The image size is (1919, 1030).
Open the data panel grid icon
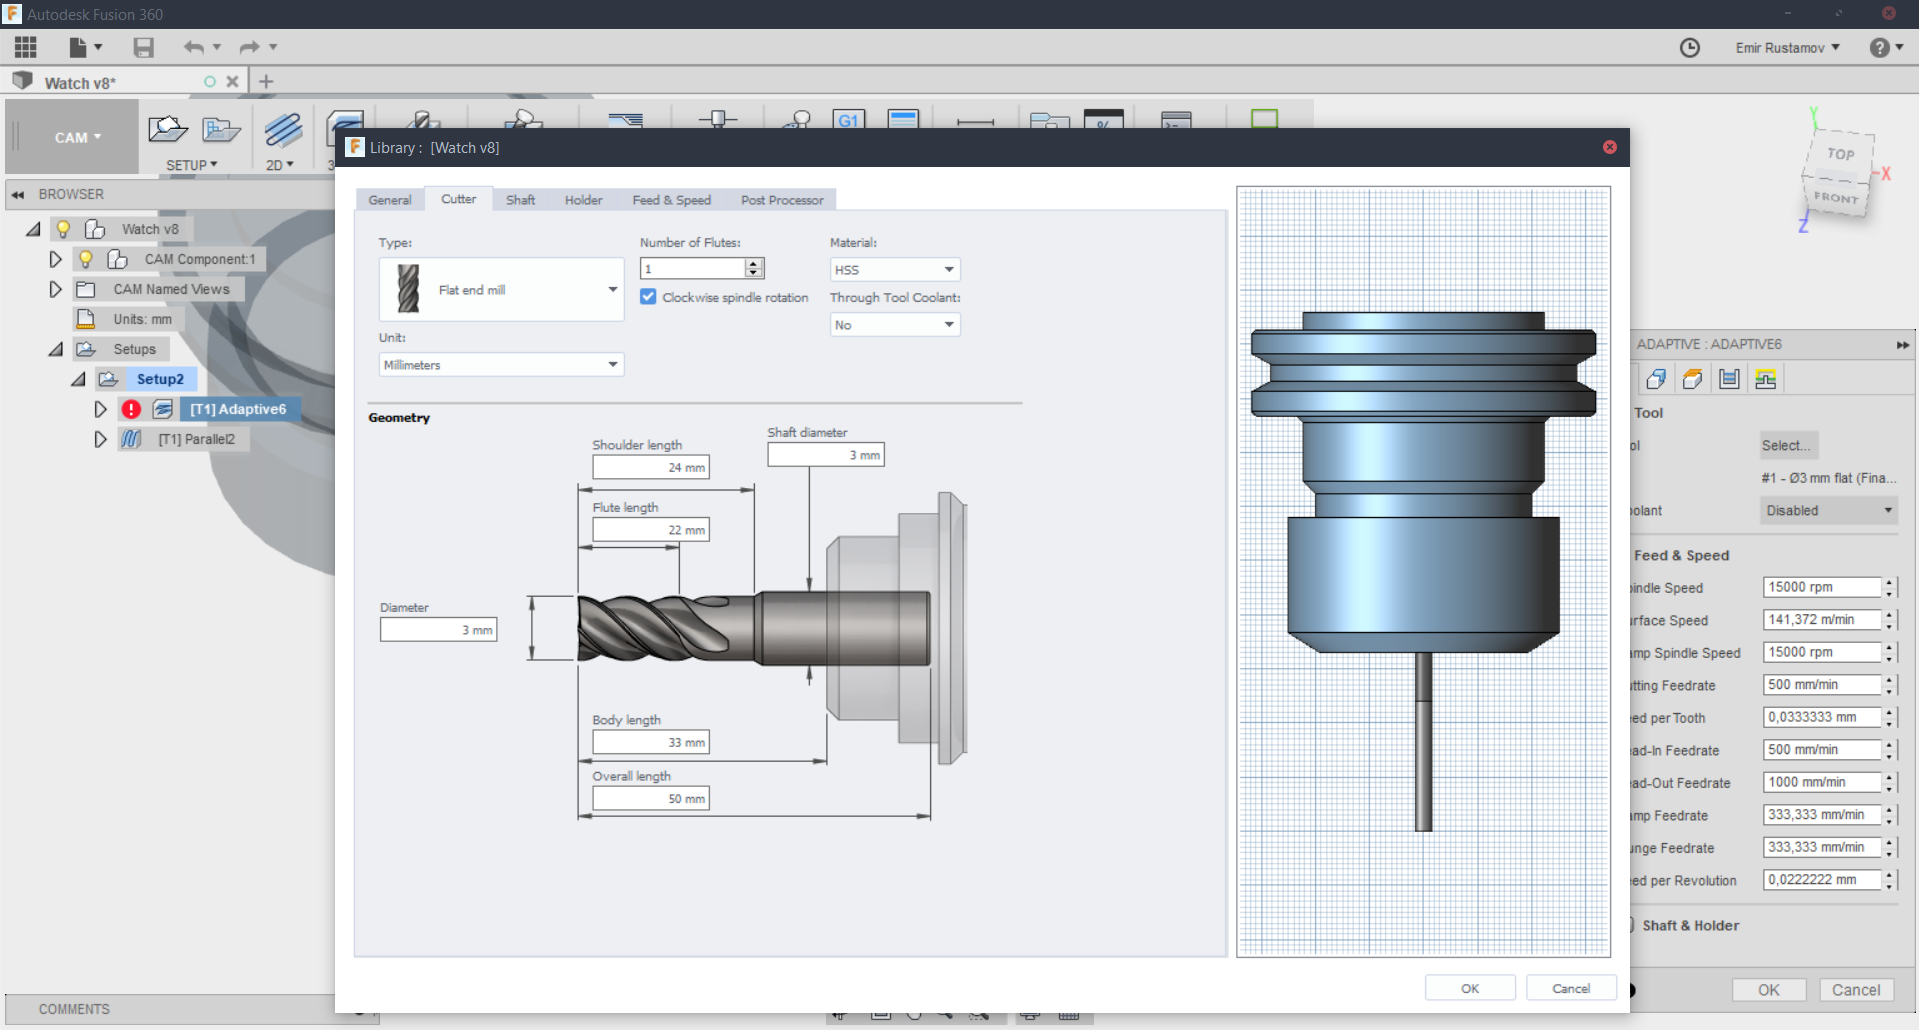pos(26,47)
